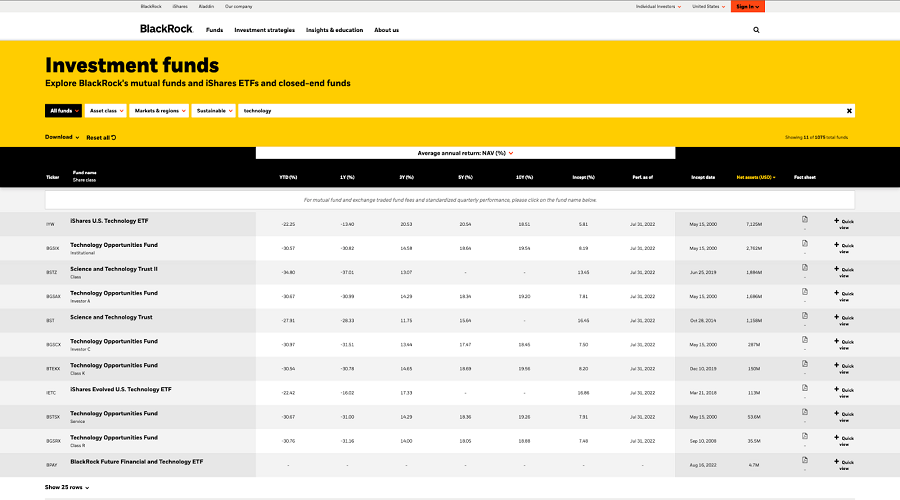The image size is (900, 500).
Task: Go to Aladdin top bar link
Action: click(206, 6)
